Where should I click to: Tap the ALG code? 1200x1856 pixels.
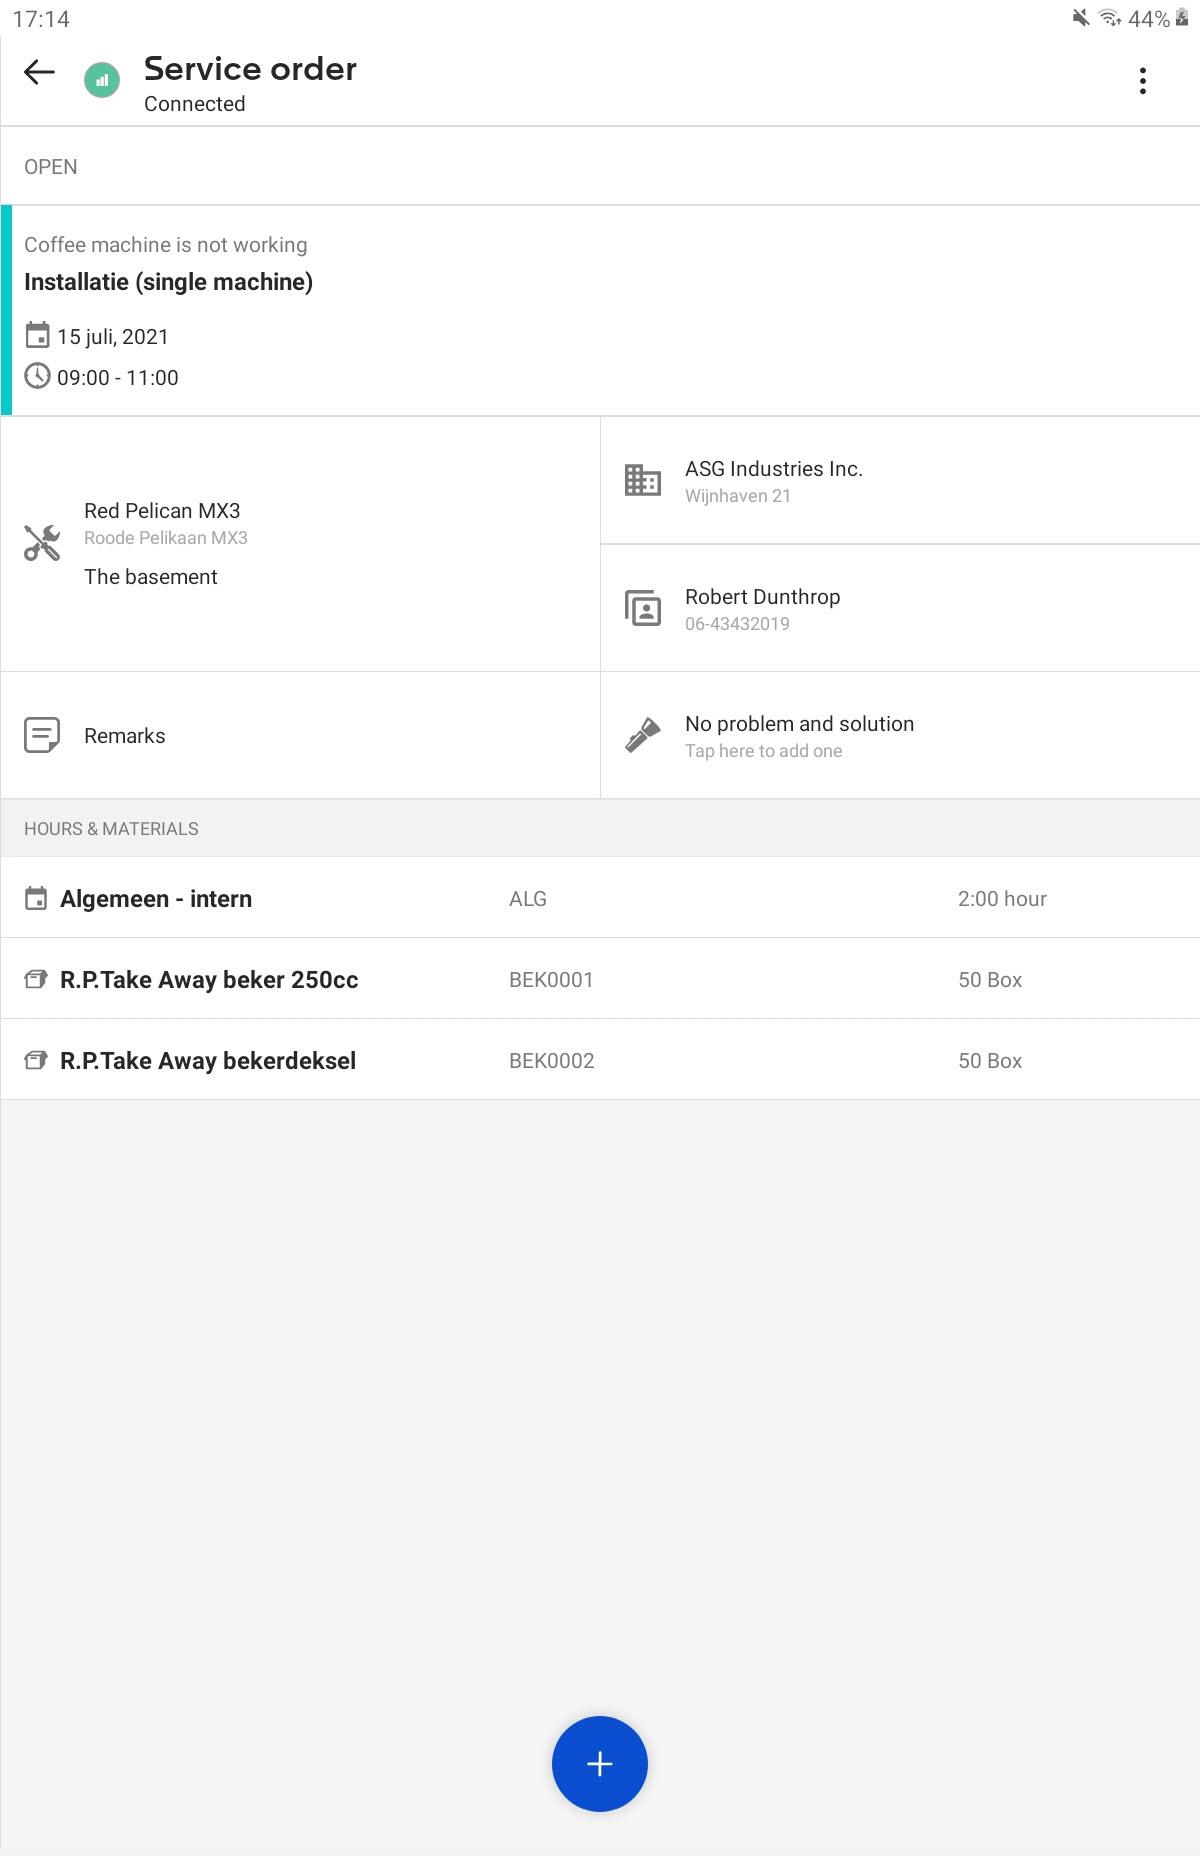[x=528, y=899]
